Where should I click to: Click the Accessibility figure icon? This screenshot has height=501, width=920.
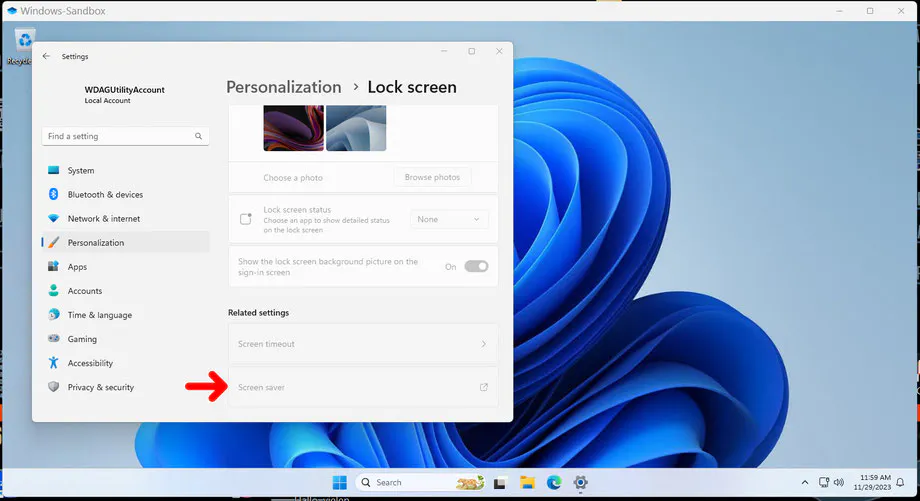pyautogui.click(x=53, y=363)
